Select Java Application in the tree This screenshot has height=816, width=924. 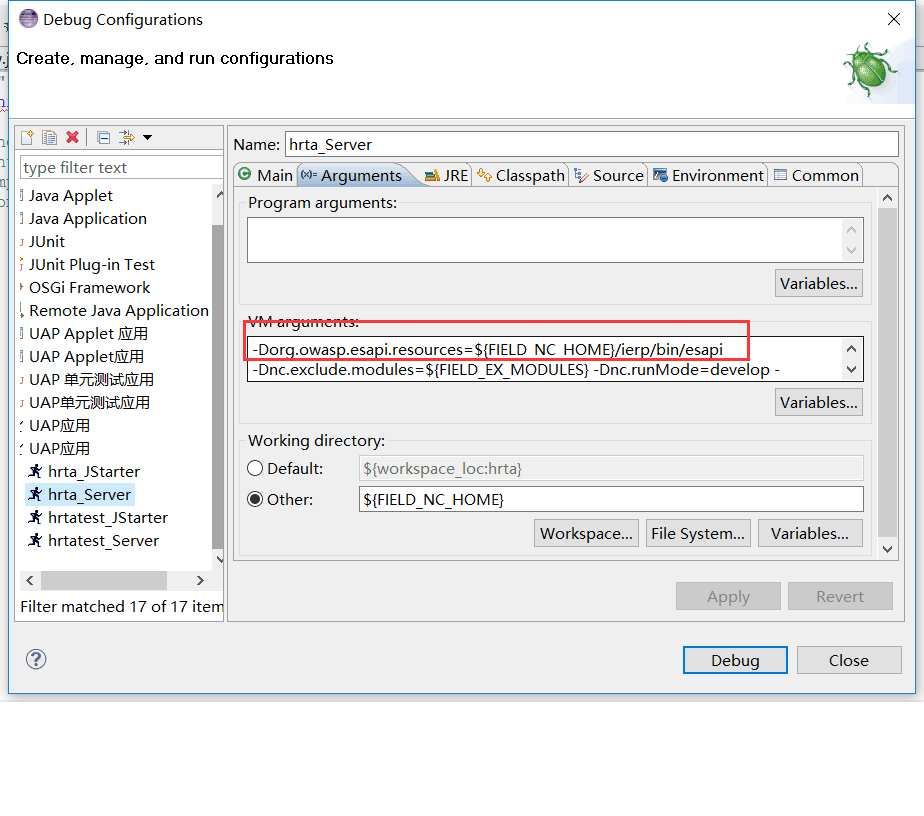[x=88, y=219]
